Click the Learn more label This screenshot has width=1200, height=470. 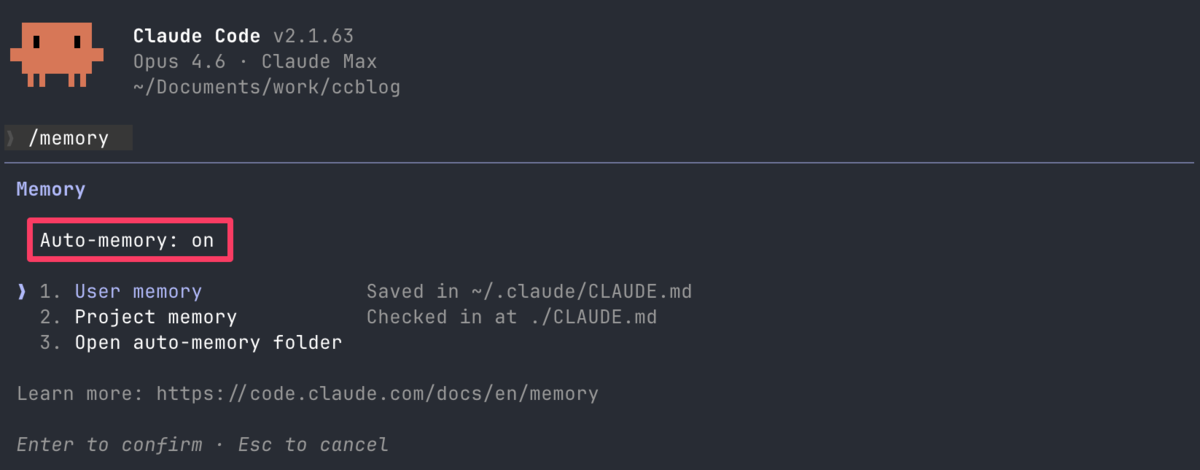(80, 393)
